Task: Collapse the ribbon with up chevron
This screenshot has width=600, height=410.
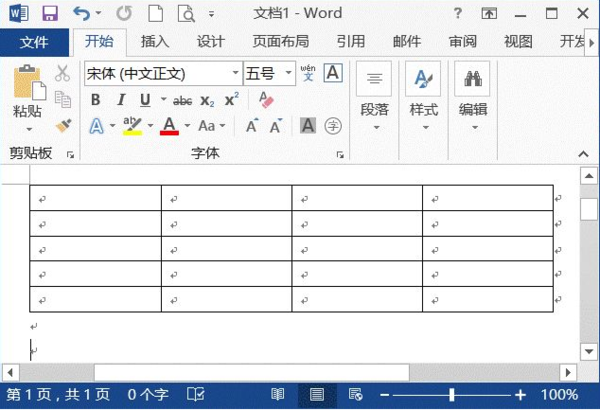Action: click(583, 154)
